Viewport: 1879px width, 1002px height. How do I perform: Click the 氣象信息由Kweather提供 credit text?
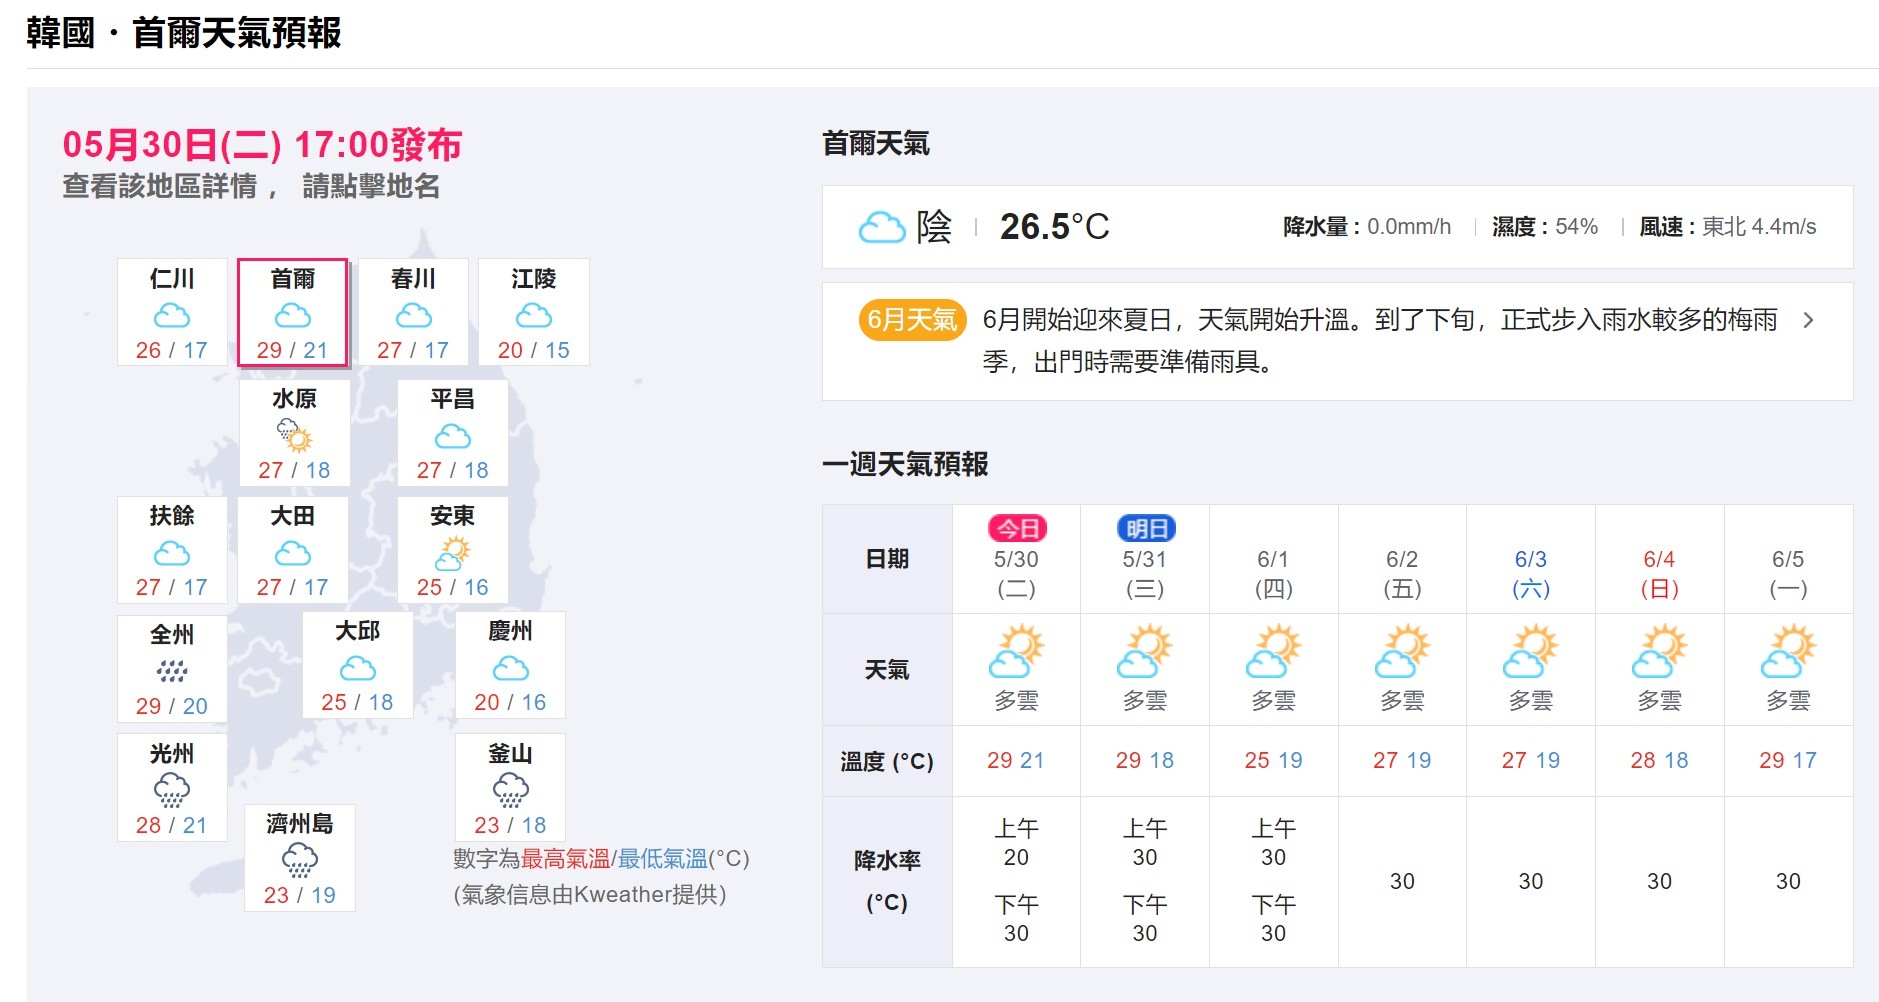[x=590, y=894]
